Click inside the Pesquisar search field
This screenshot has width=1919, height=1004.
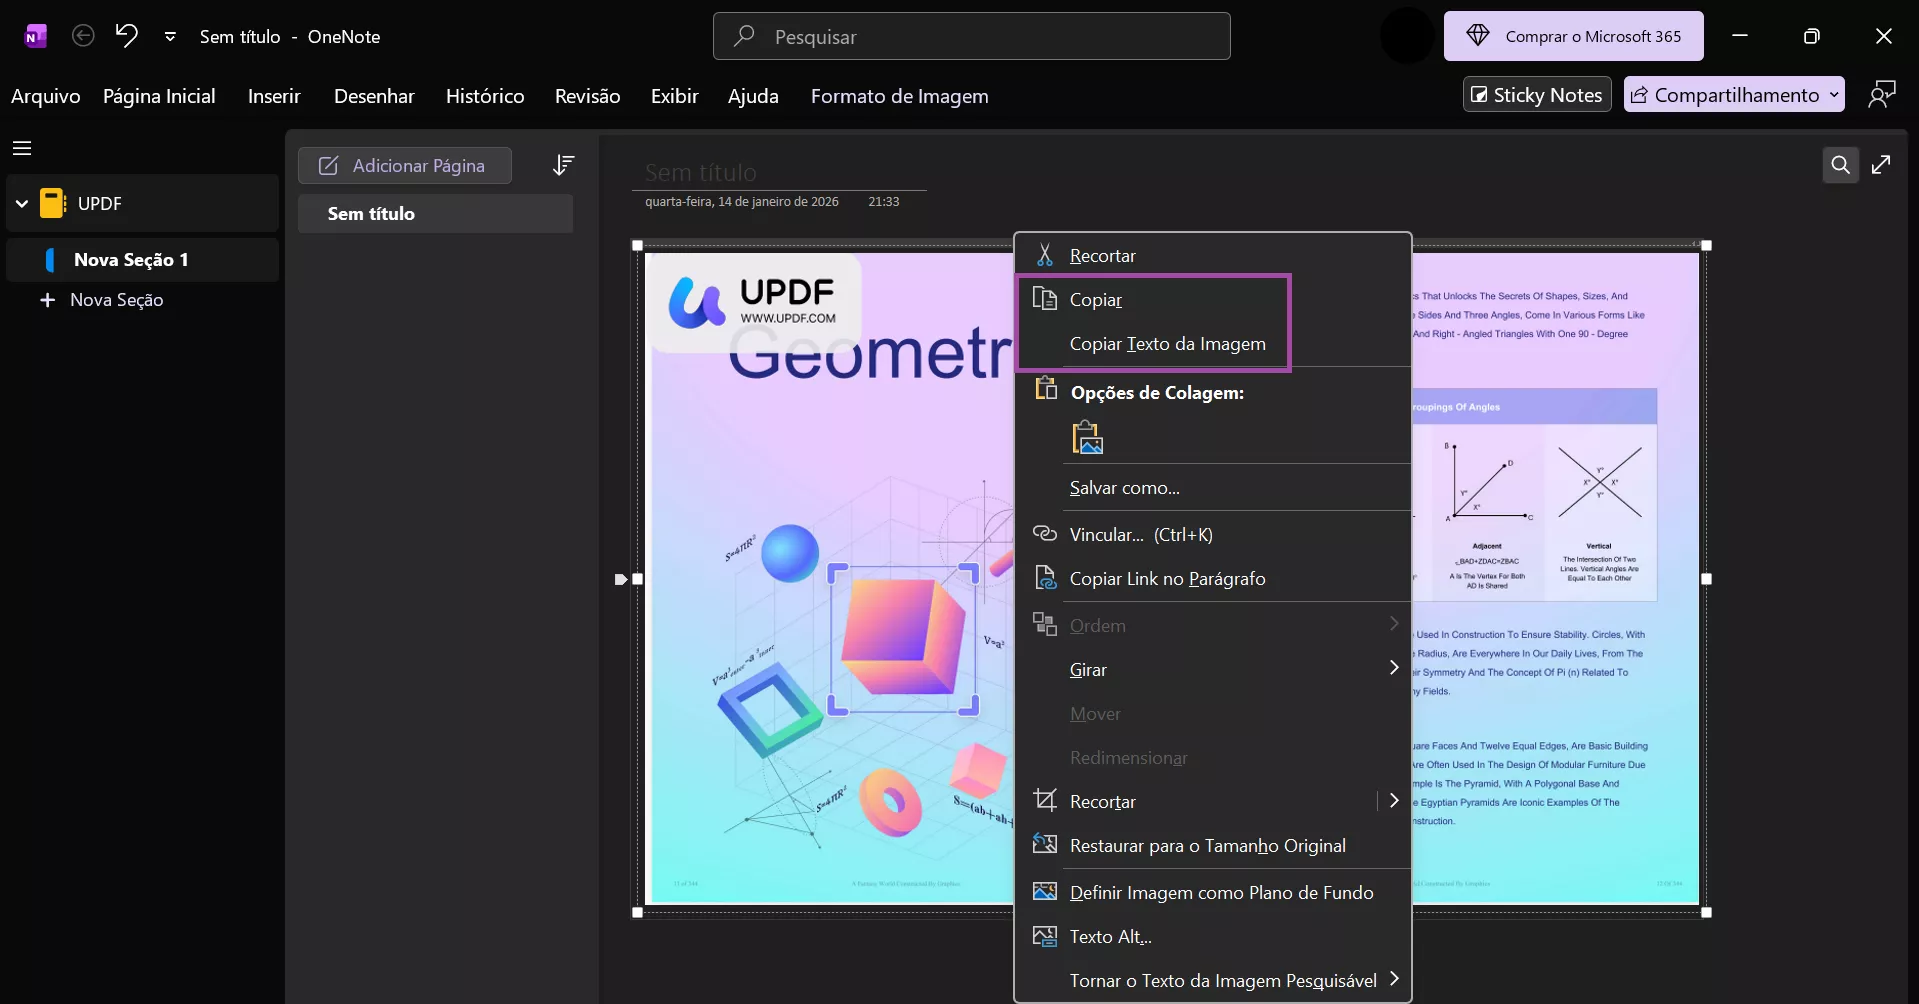[x=970, y=36]
